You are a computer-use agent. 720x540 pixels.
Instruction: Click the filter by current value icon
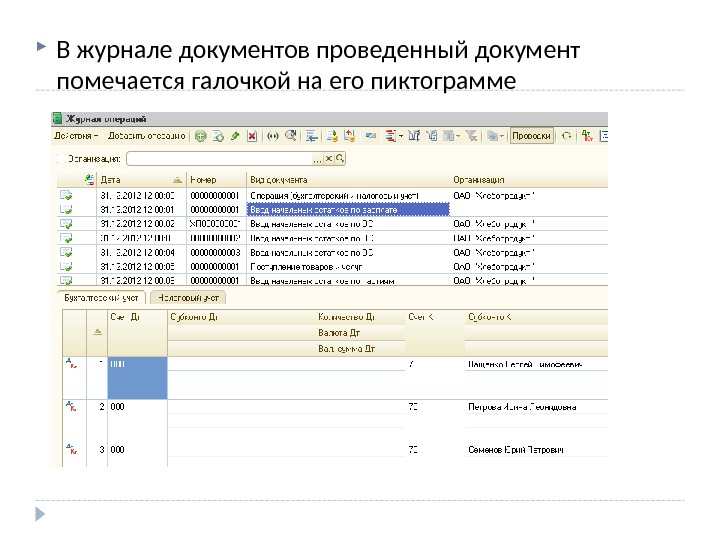(432, 136)
